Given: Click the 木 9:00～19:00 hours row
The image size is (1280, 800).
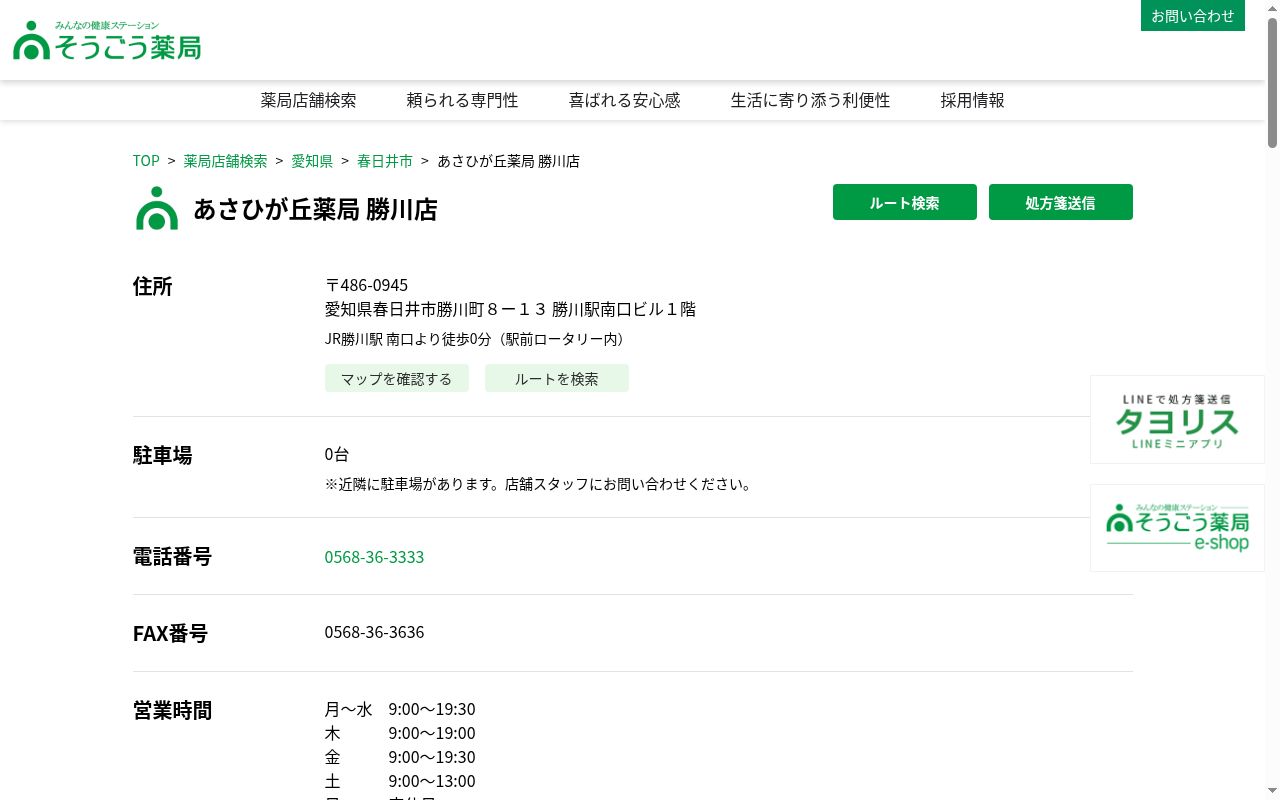Looking at the screenshot, I should coord(400,733).
